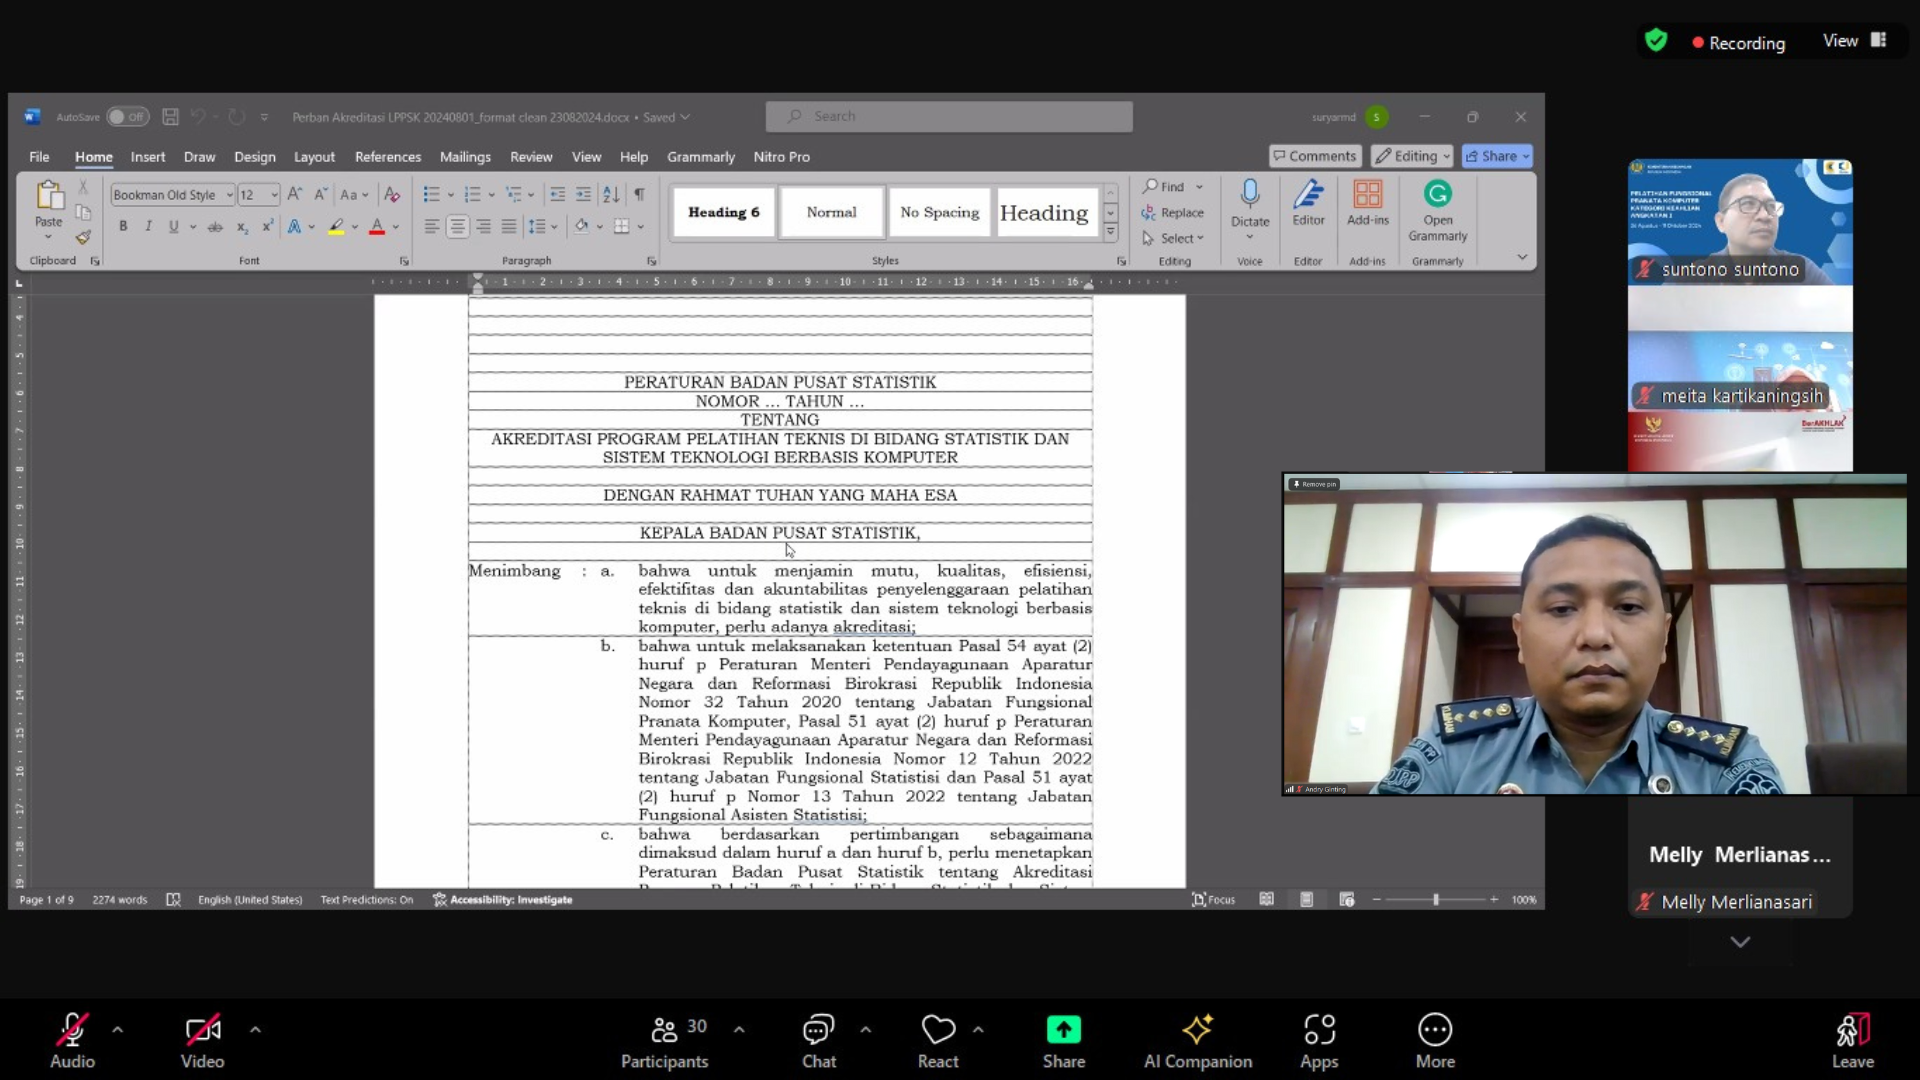Align text left
1920x1080 pixels.
pyautogui.click(x=431, y=227)
